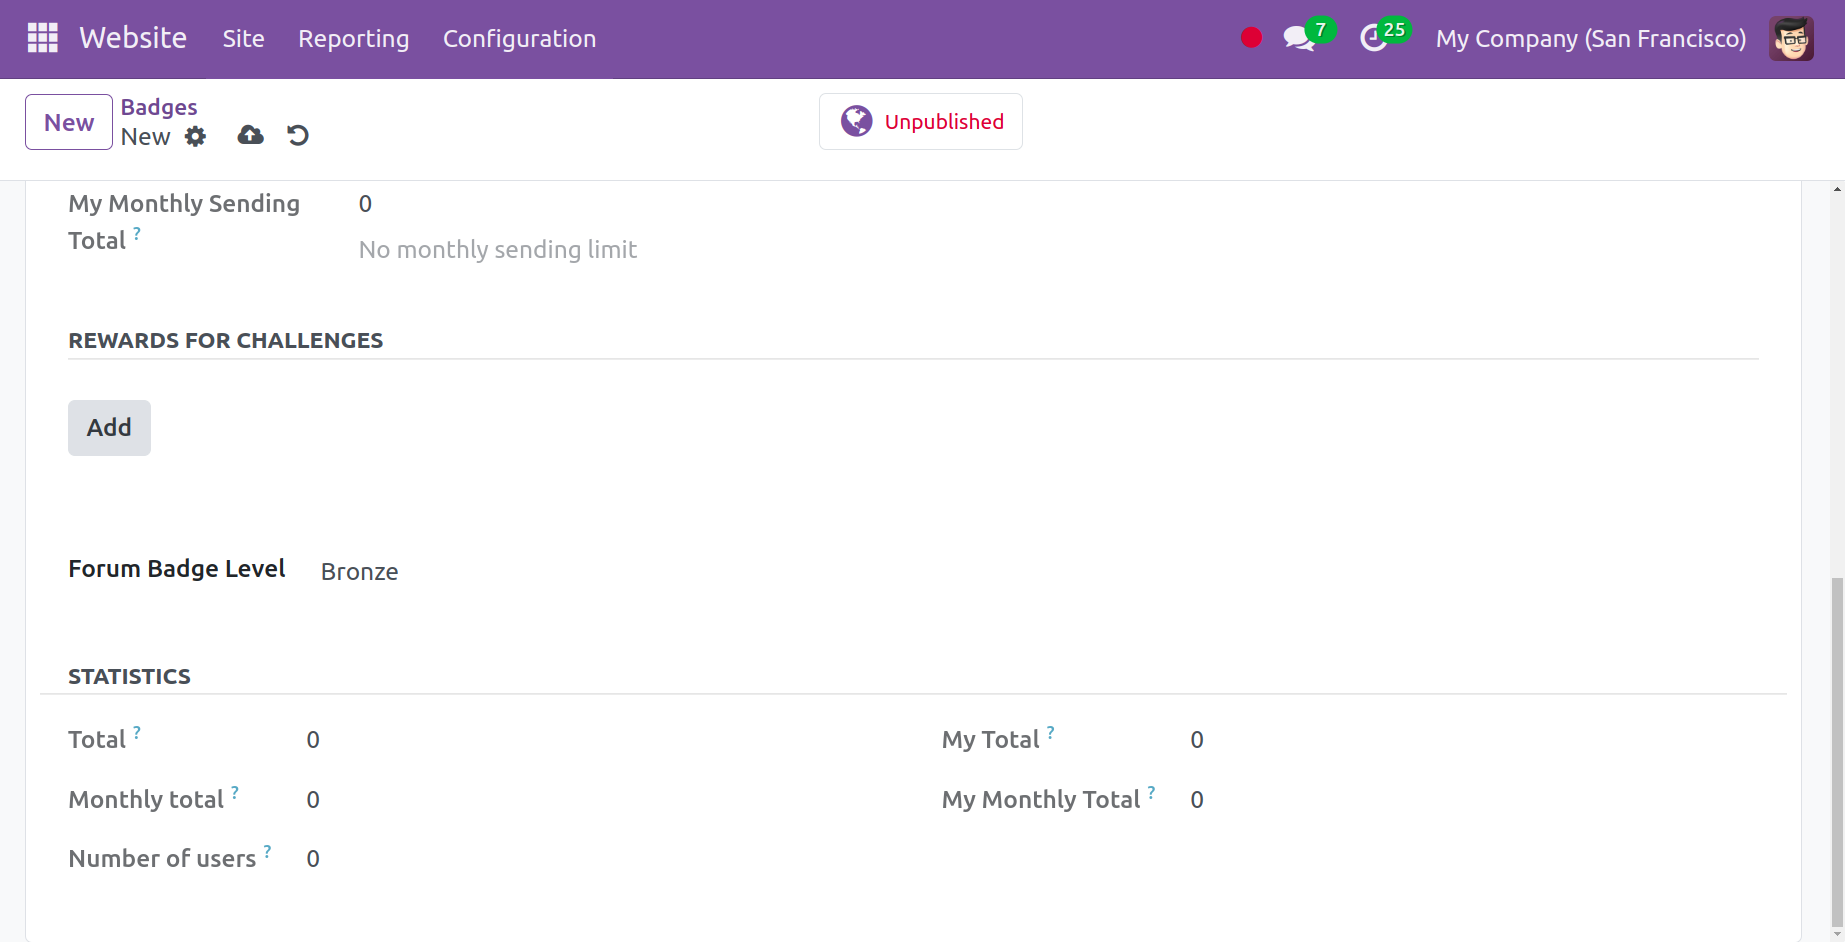Click Add under Rewards for Challenges

tap(109, 428)
